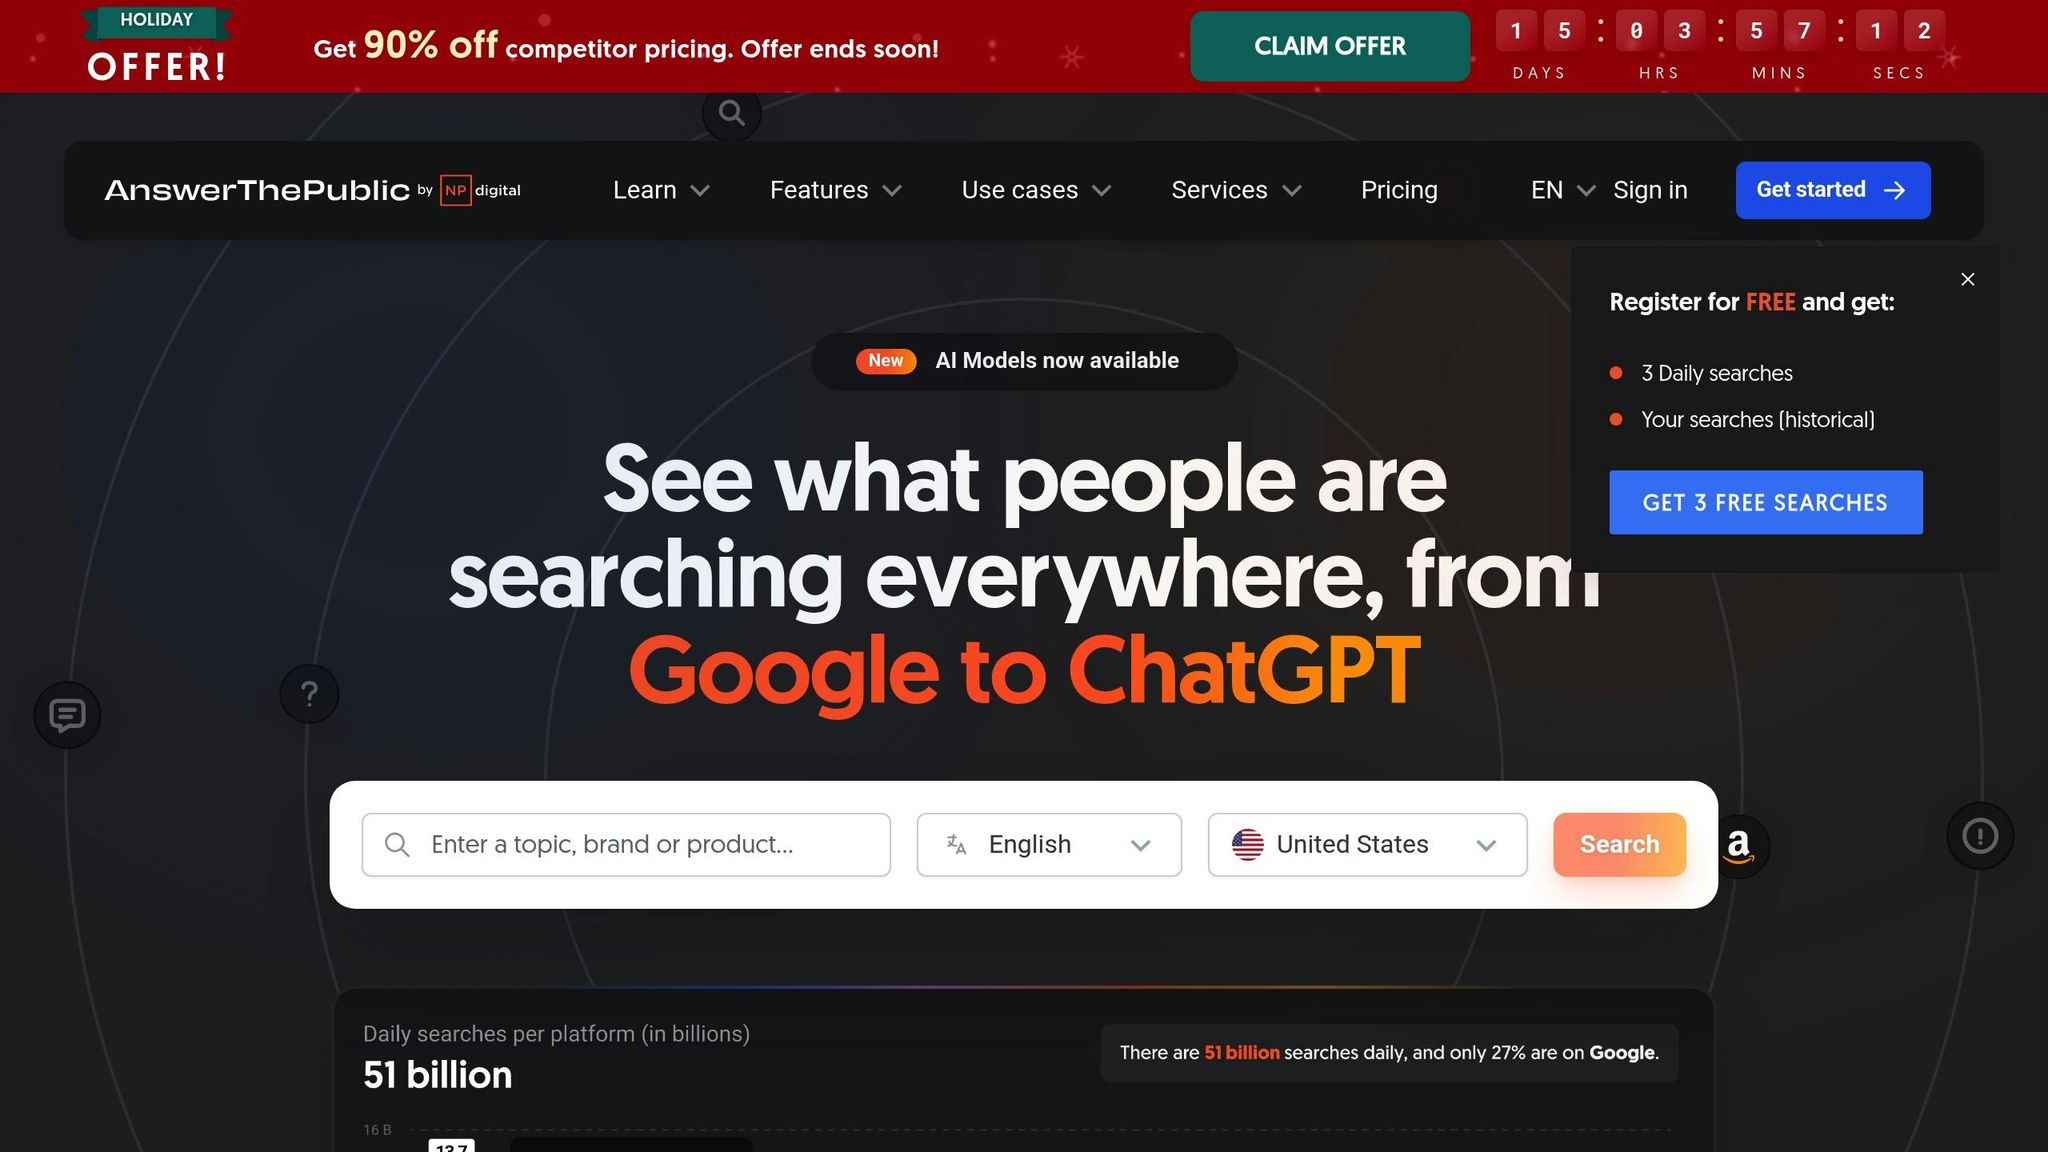Click the Amazon logo icon
Image resolution: width=2048 pixels, height=1152 pixels.
(1739, 847)
